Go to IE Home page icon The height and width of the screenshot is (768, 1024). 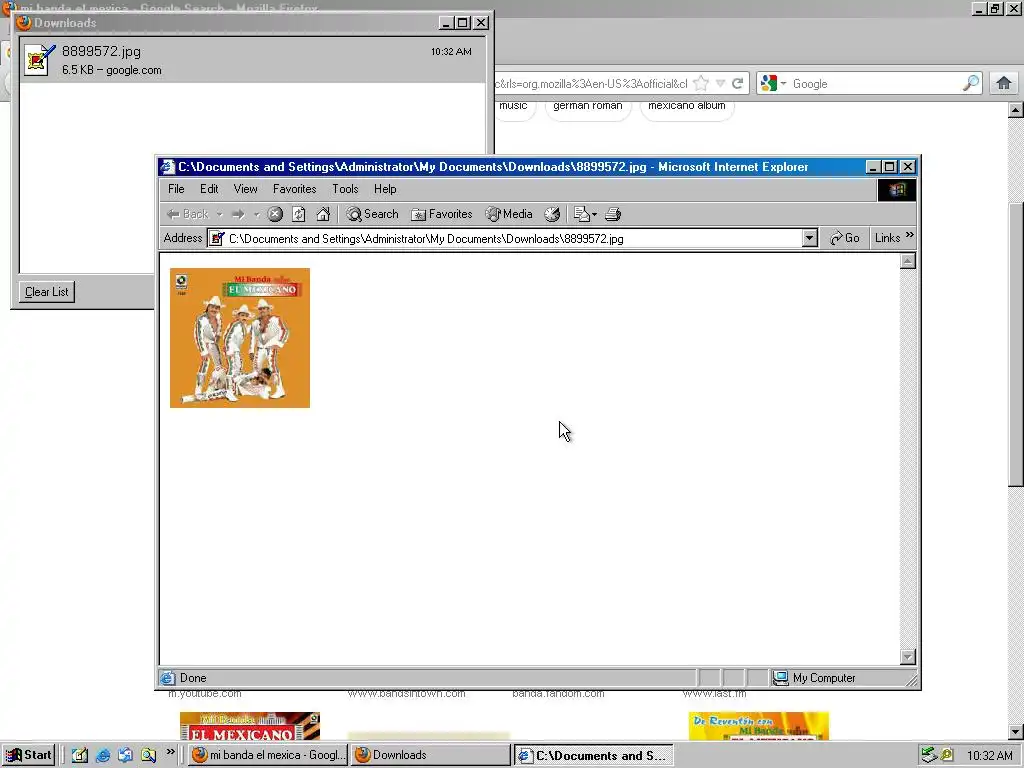323,214
